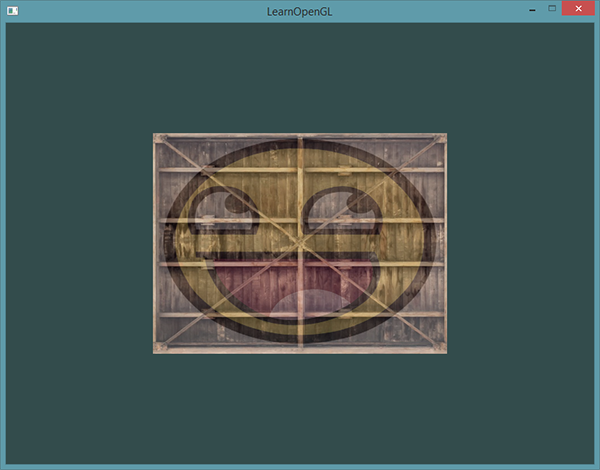Minimize the LearnOpenGL window

[527, 9]
